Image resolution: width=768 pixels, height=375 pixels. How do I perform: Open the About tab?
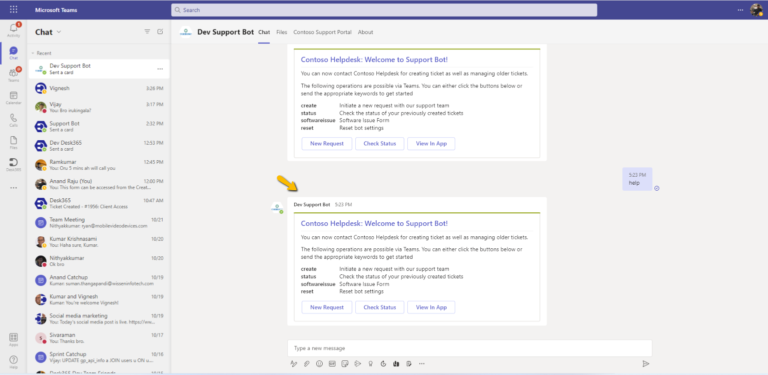click(365, 32)
